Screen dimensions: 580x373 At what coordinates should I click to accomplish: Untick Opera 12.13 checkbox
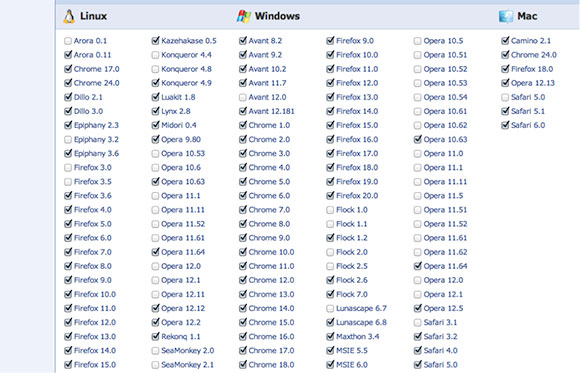point(505,83)
